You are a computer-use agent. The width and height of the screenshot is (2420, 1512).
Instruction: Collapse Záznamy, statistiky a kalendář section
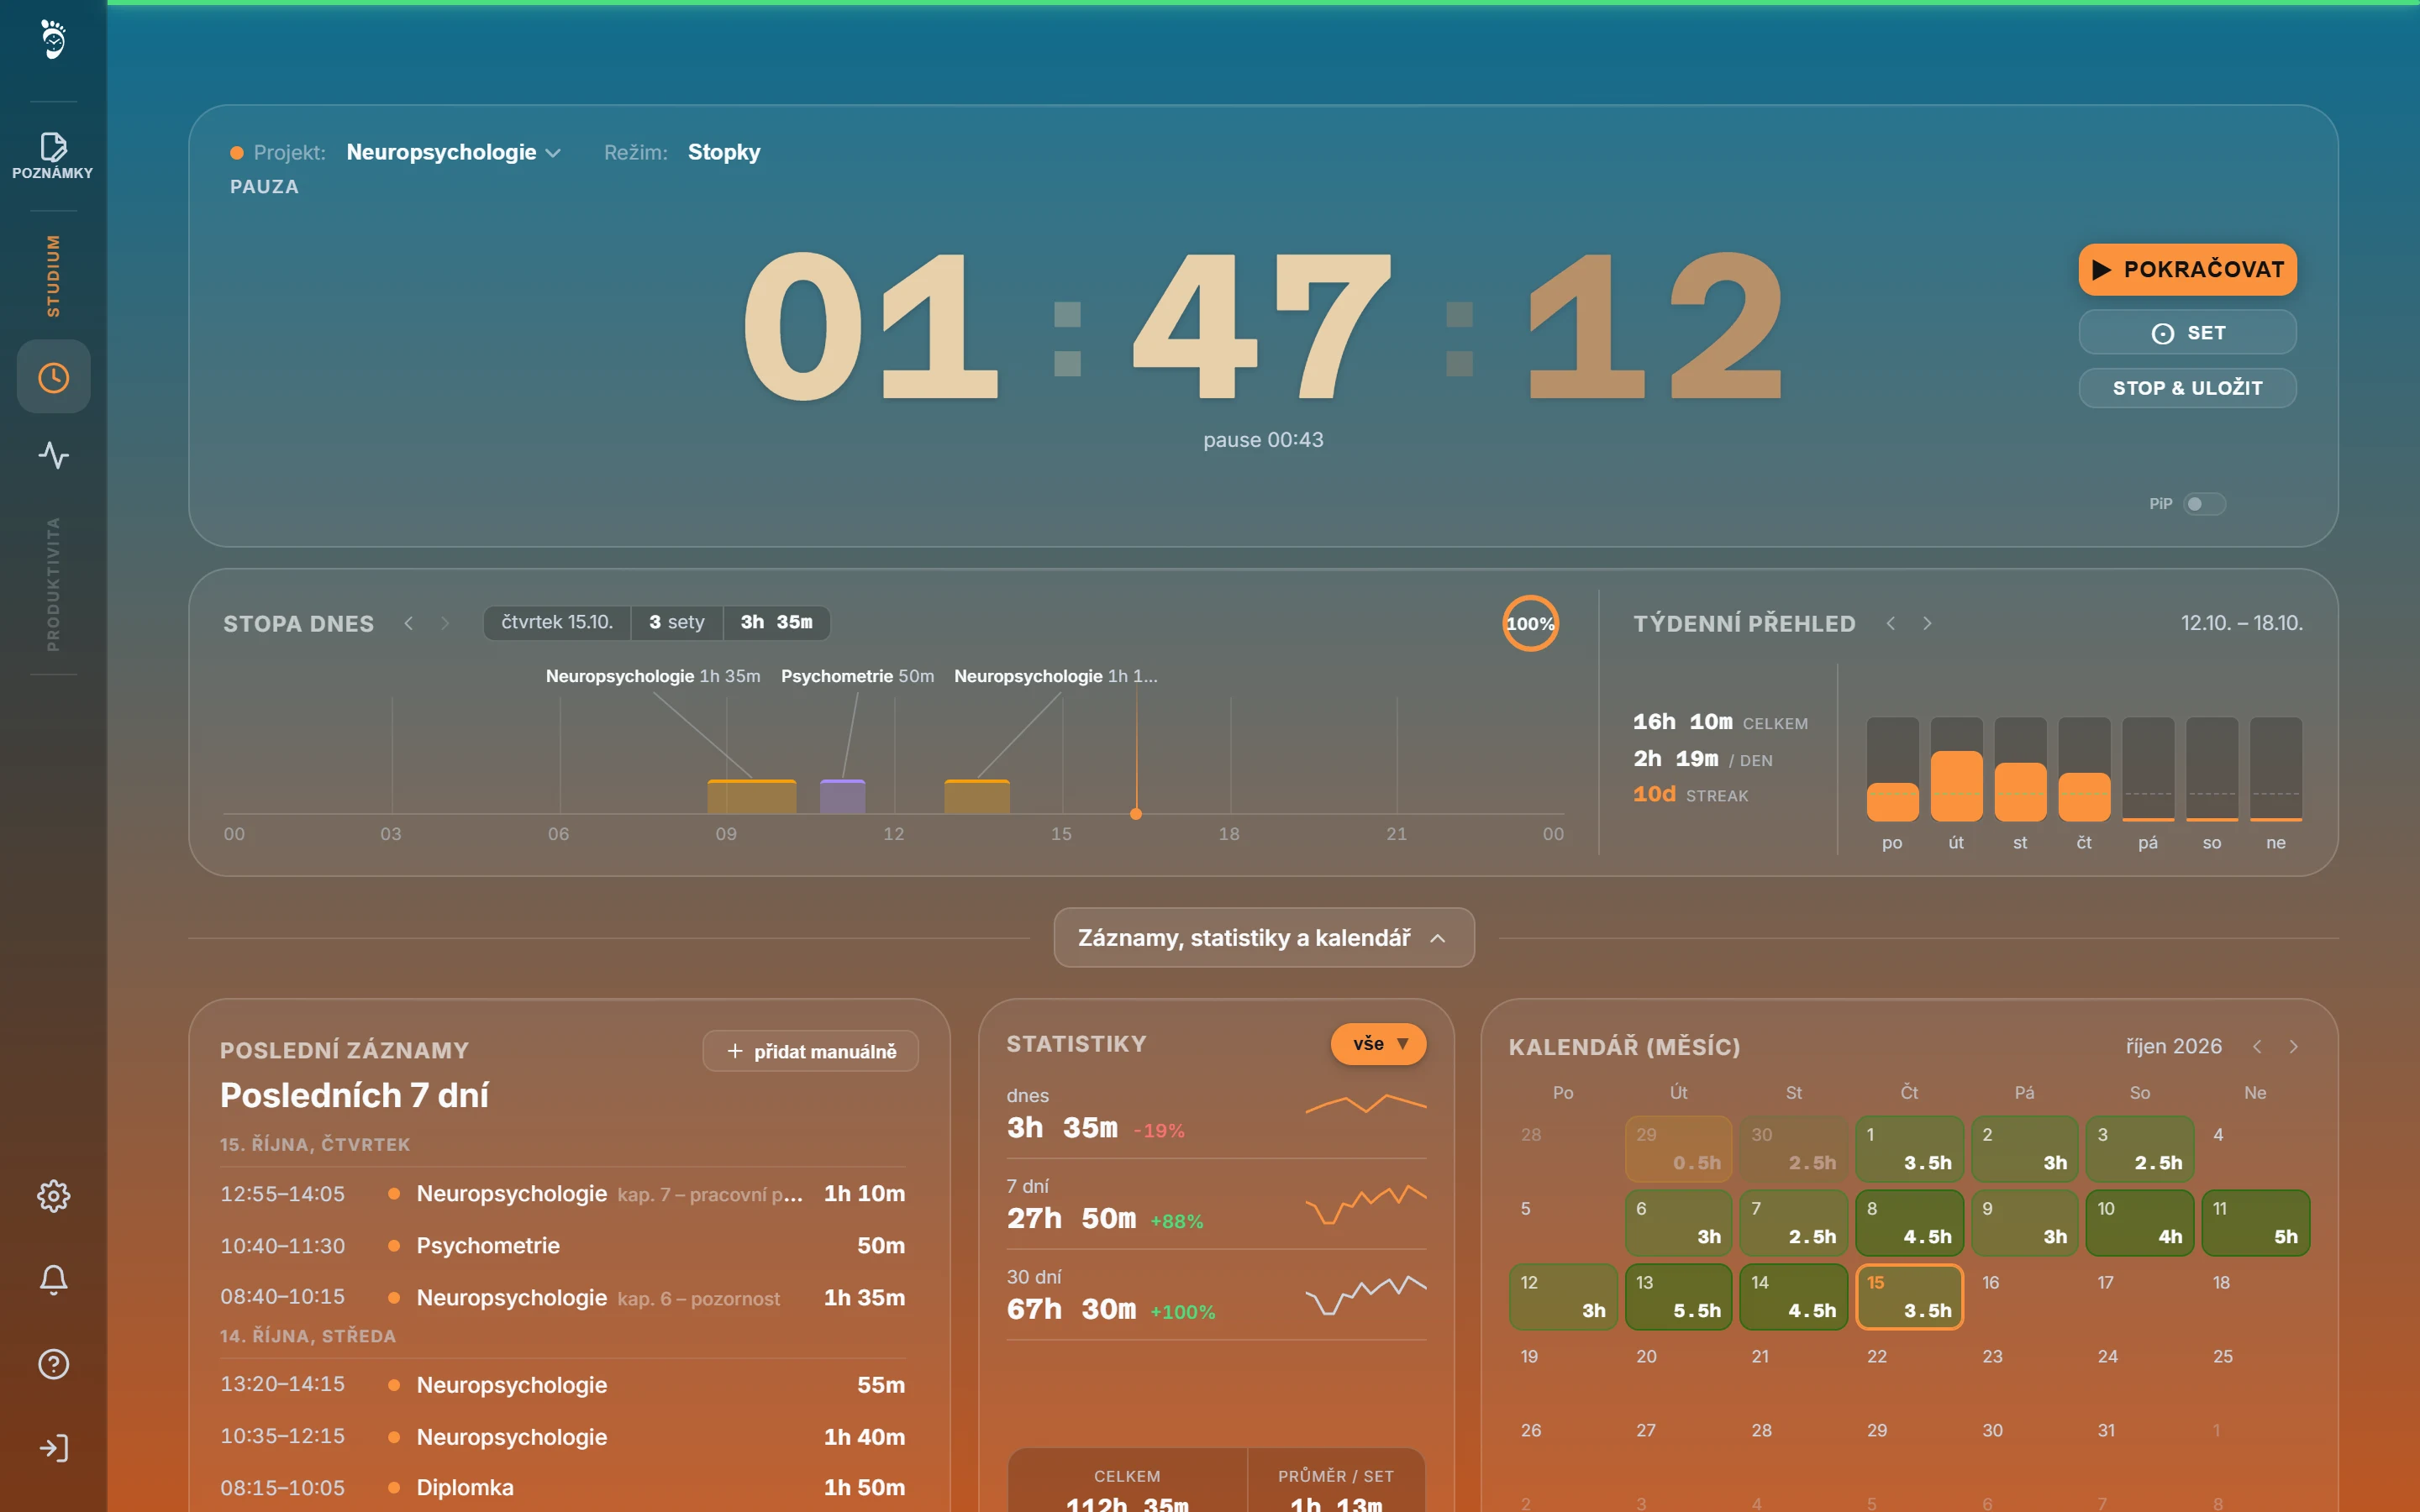point(1264,937)
